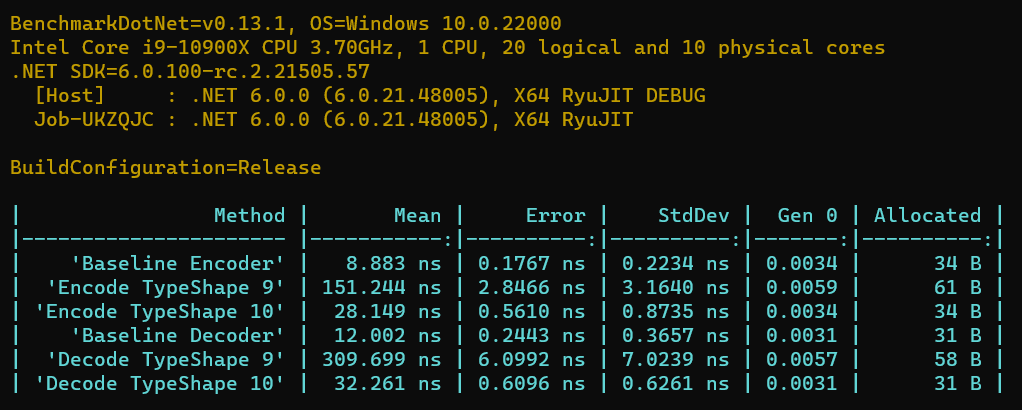
Task: Click the 'Gen 0' column header
Action: (808, 215)
